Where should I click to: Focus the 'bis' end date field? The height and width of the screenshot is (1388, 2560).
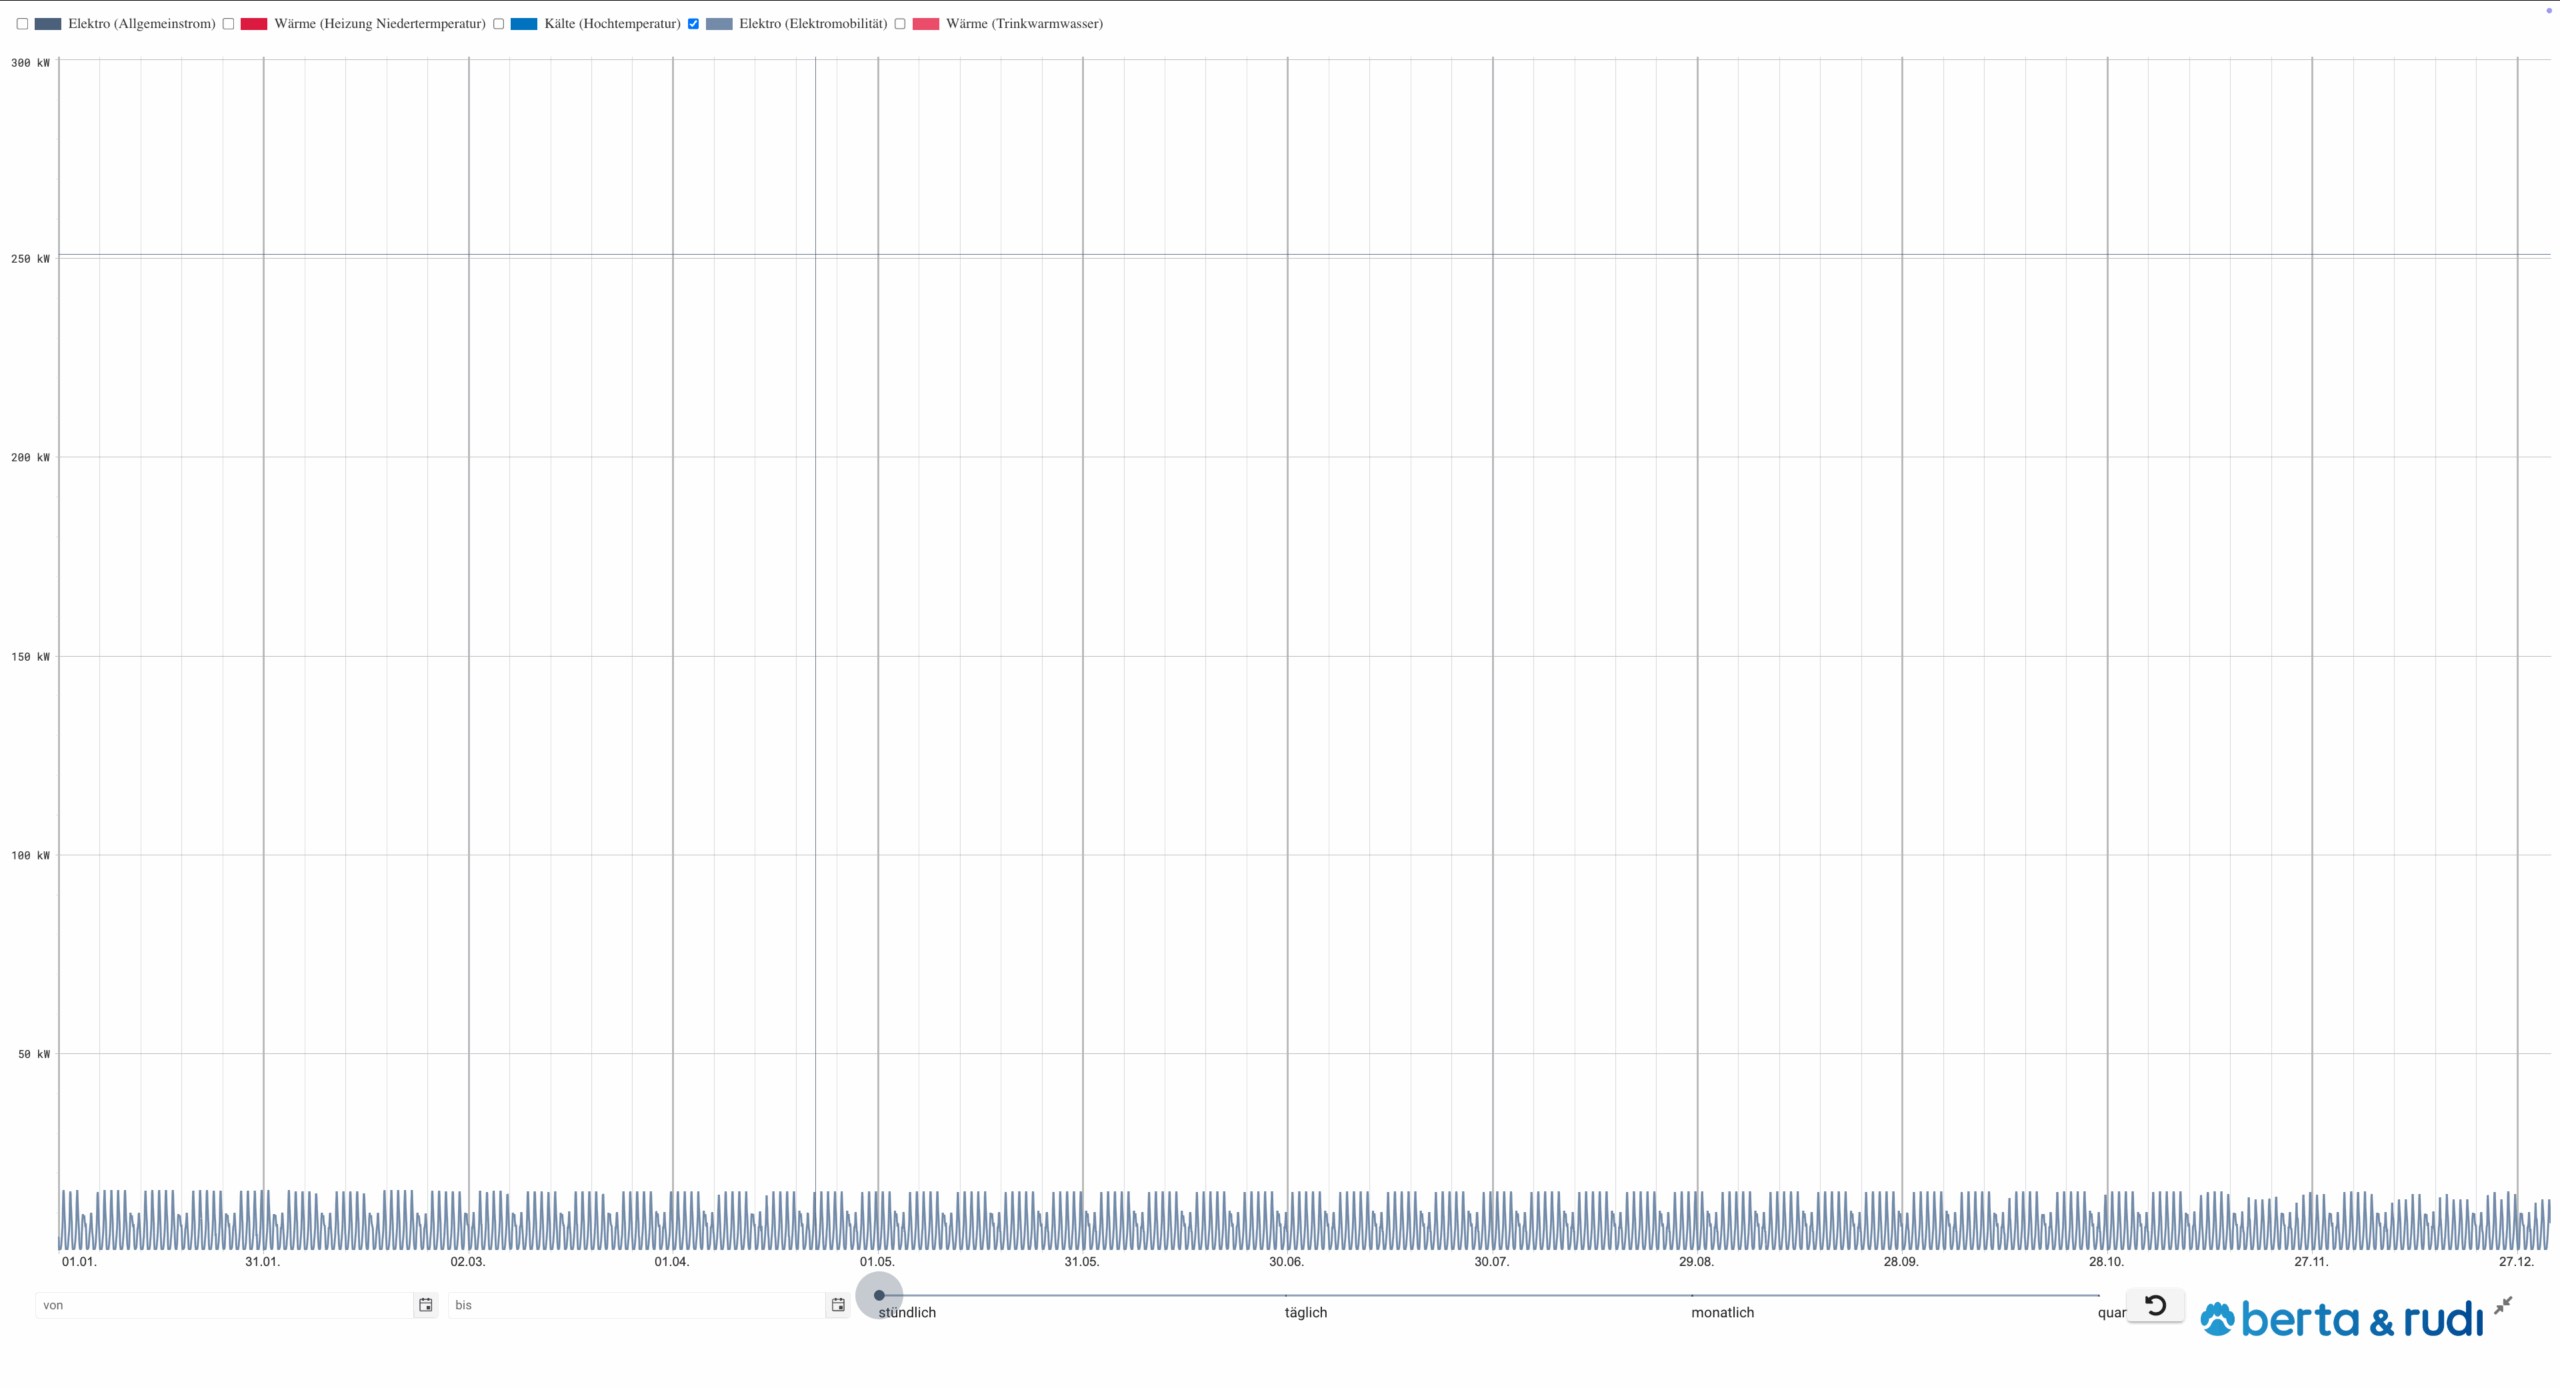[x=637, y=1305]
